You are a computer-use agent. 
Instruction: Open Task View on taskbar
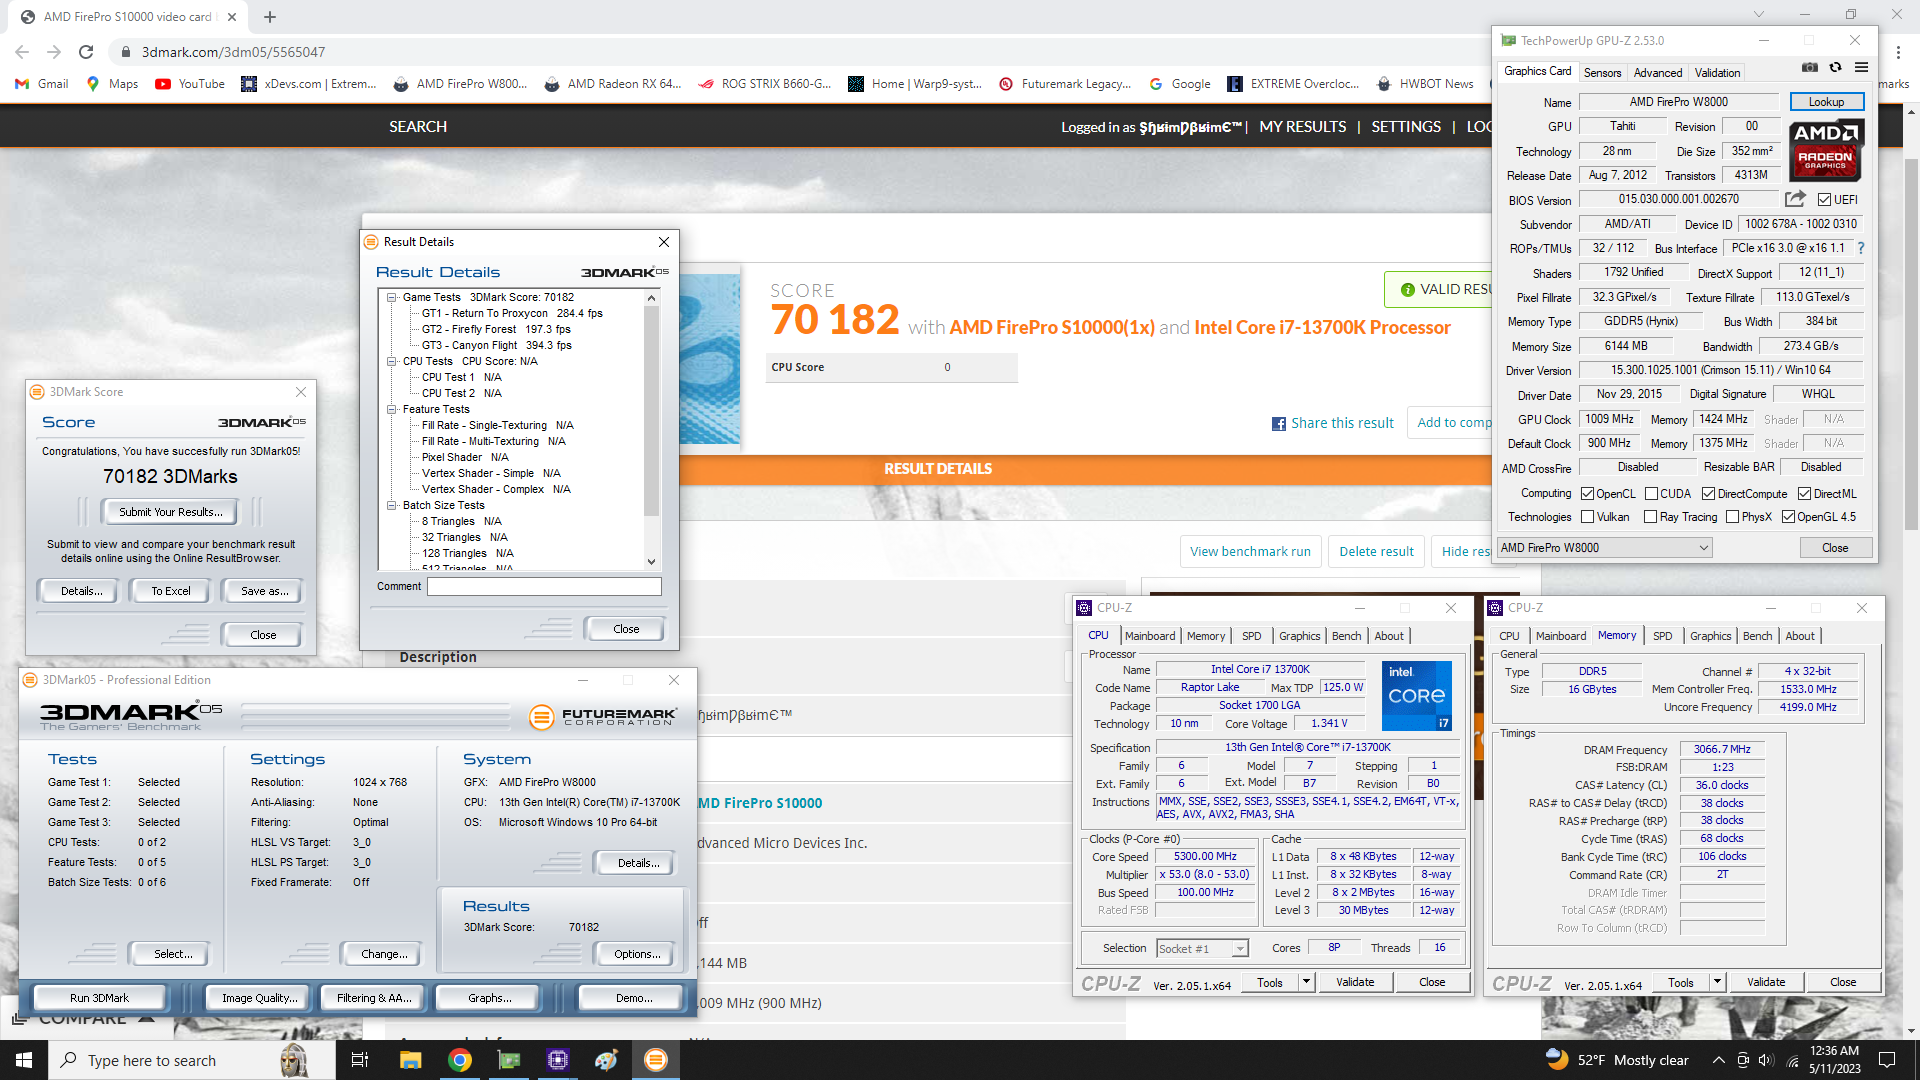(360, 1060)
